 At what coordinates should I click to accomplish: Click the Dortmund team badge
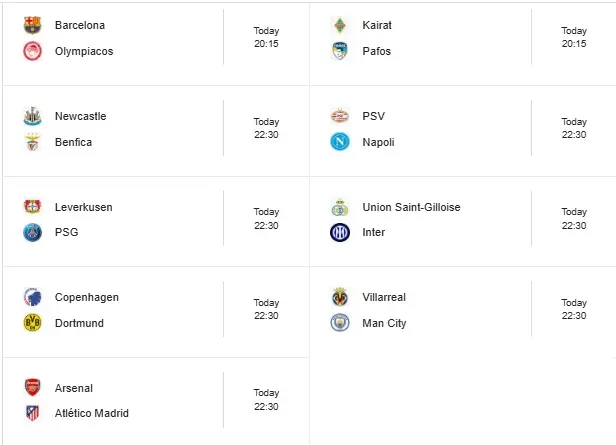coord(32,323)
